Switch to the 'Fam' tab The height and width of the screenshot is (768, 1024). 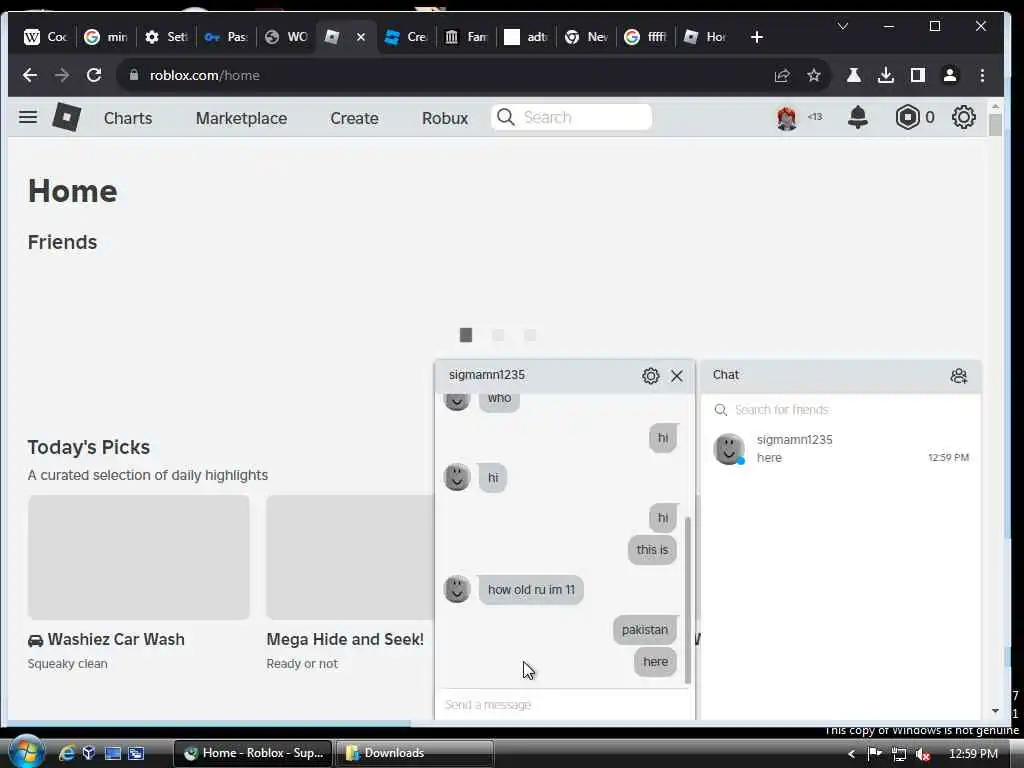click(x=466, y=37)
